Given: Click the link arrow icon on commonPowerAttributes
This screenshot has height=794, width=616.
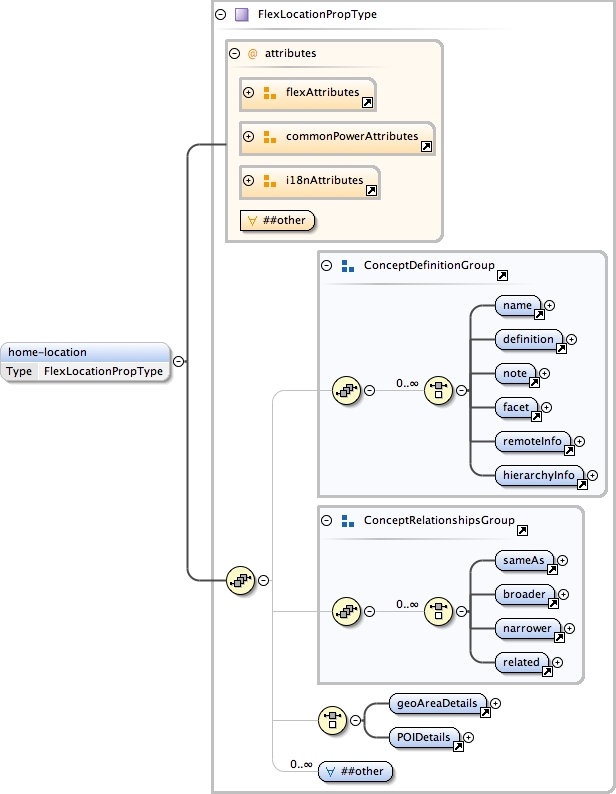Looking at the screenshot, I should [x=426, y=146].
